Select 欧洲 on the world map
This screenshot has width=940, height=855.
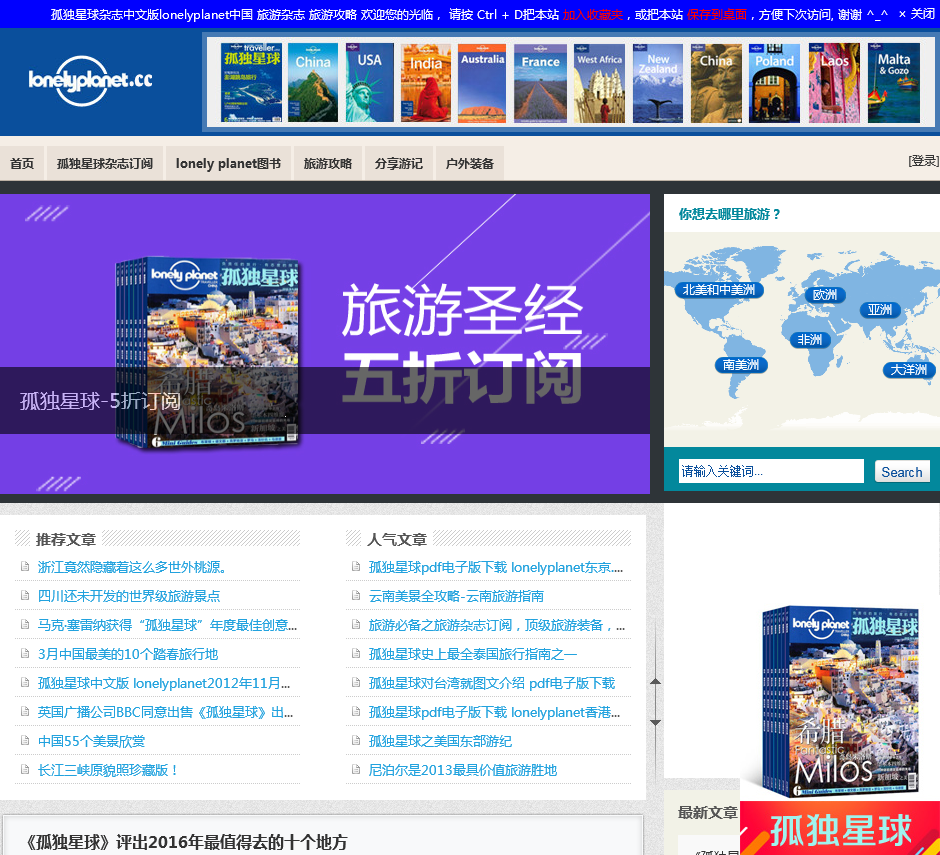coord(825,294)
